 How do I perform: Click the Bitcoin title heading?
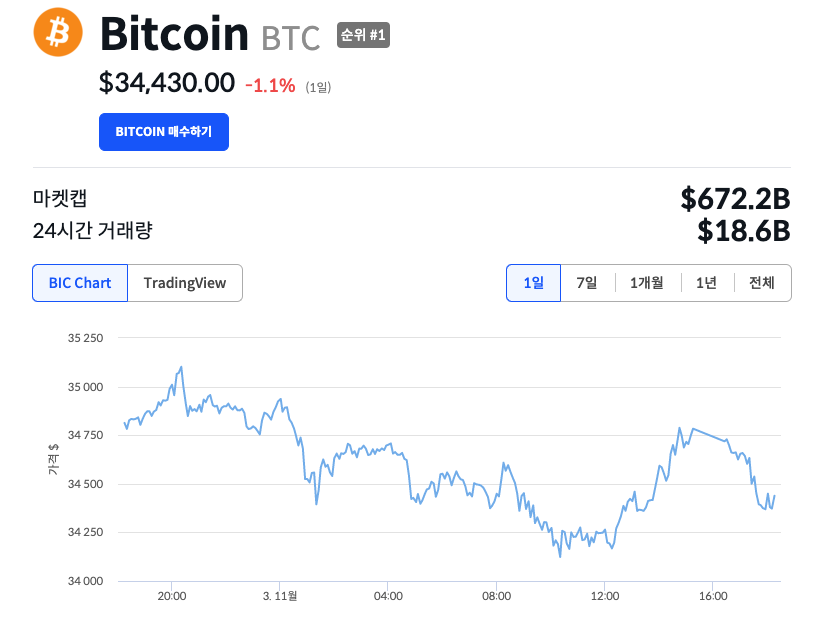[x=174, y=34]
